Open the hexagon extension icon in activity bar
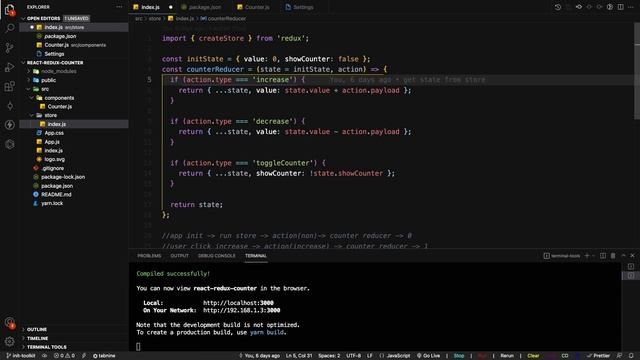 [9, 144]
